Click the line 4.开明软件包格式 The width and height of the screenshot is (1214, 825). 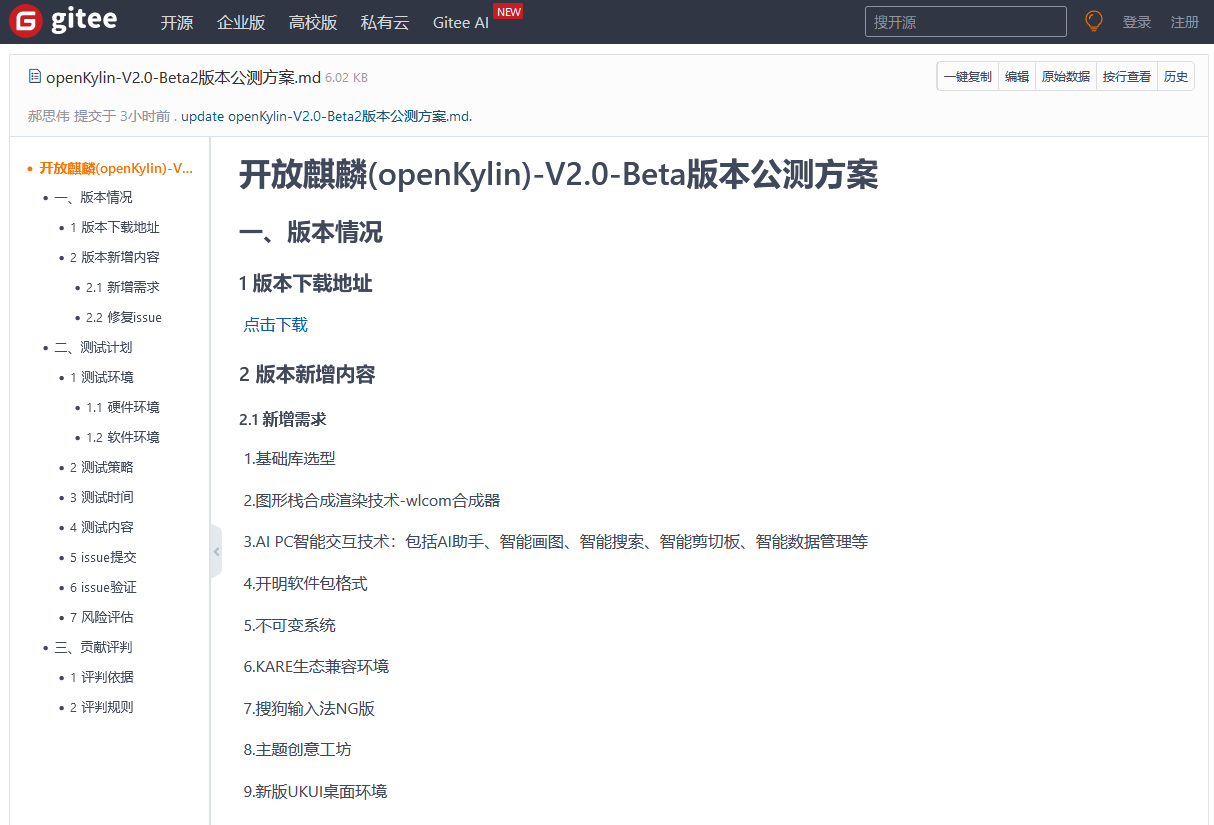click(305, 583)
